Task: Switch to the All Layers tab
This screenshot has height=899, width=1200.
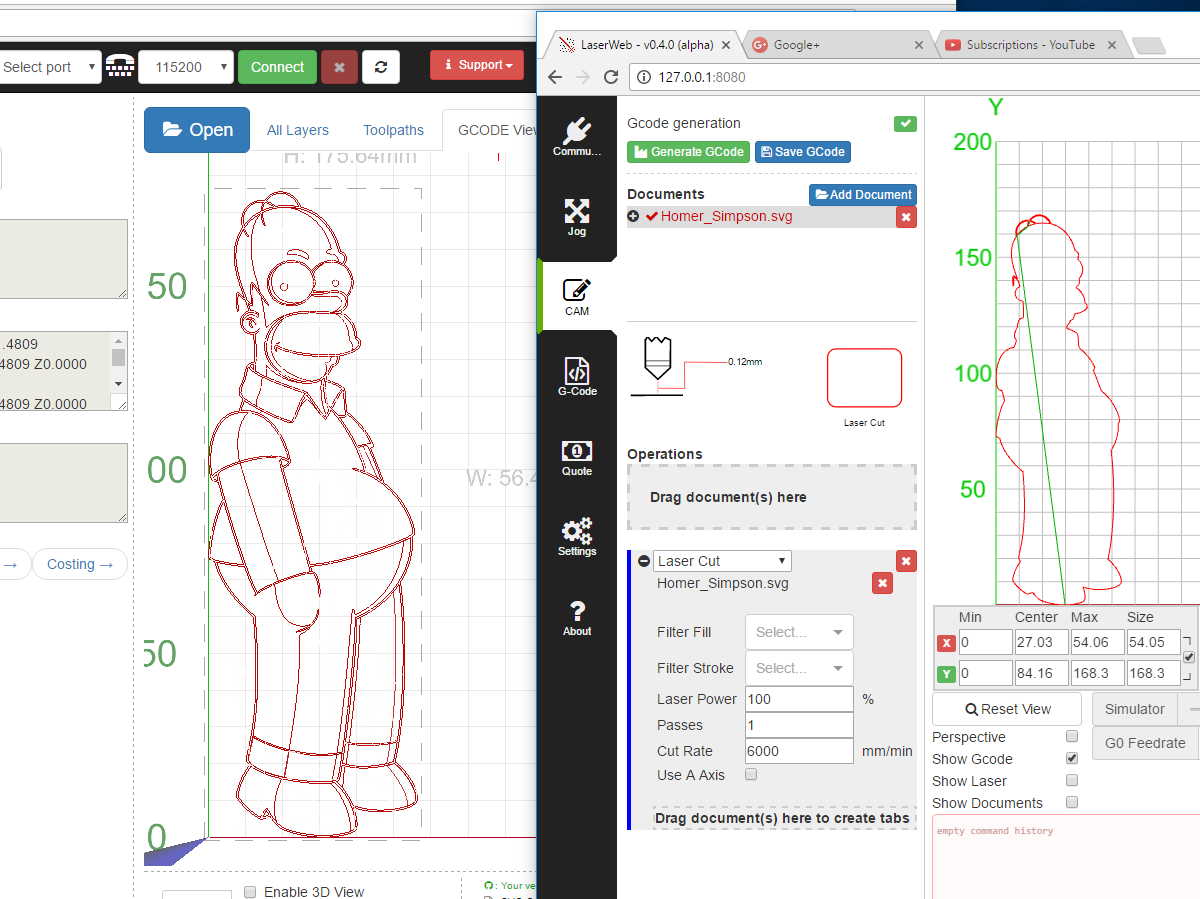Action: tap(298, 130)
